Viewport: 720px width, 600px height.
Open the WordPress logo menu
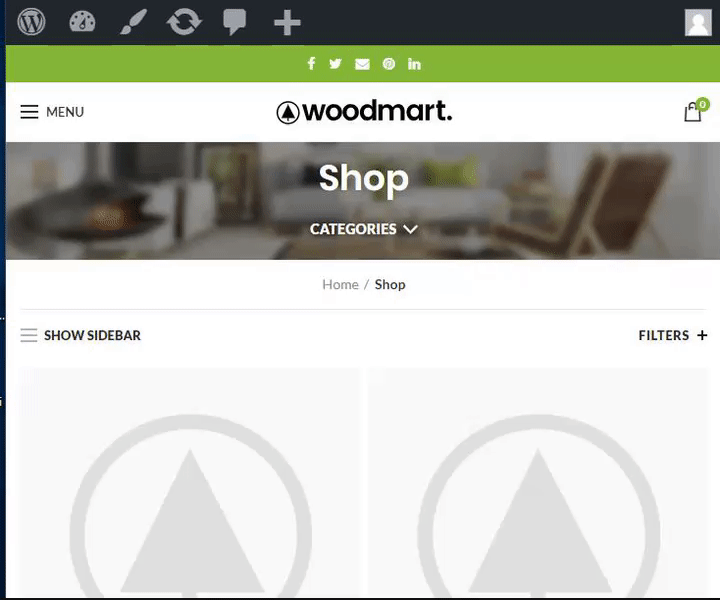click(x=31, y=22)
